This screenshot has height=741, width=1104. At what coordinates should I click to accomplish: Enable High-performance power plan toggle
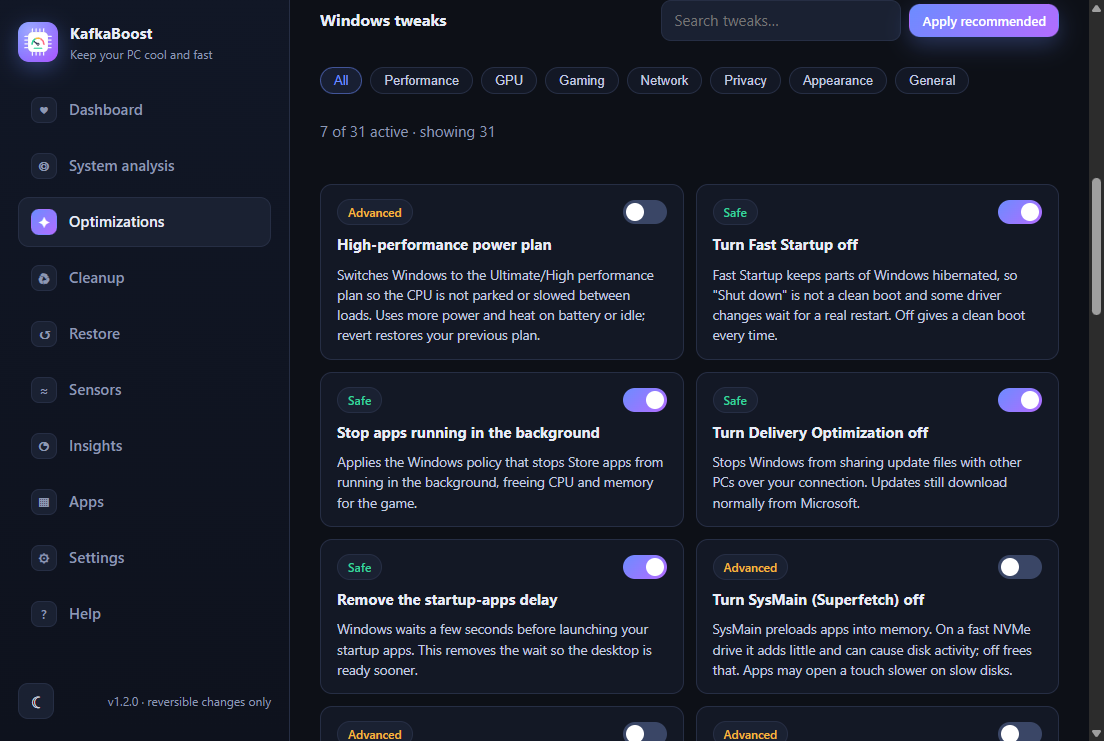pyautogui.click(x=644, y=212)
